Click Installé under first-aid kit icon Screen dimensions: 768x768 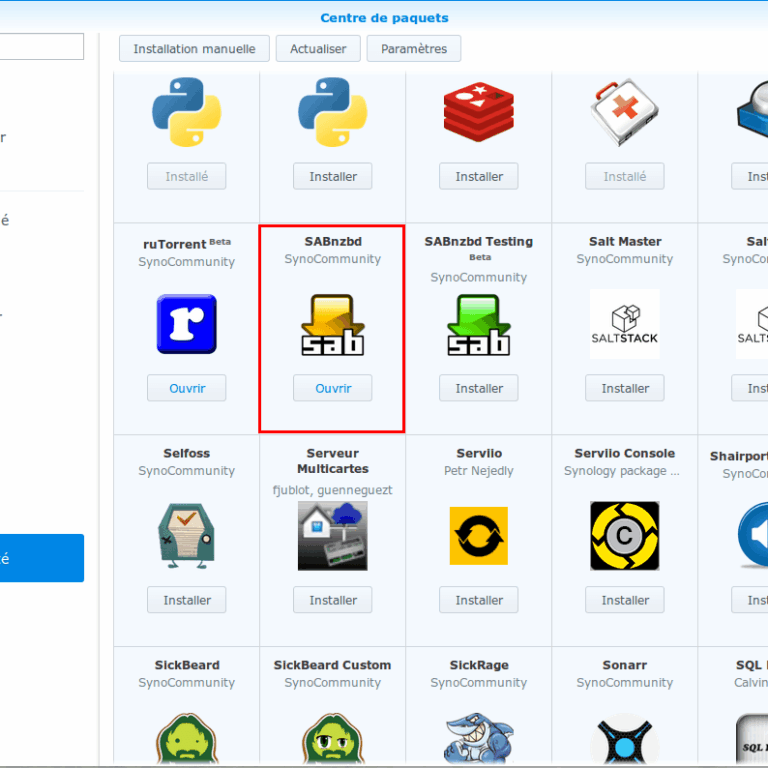tap(624, 176)
